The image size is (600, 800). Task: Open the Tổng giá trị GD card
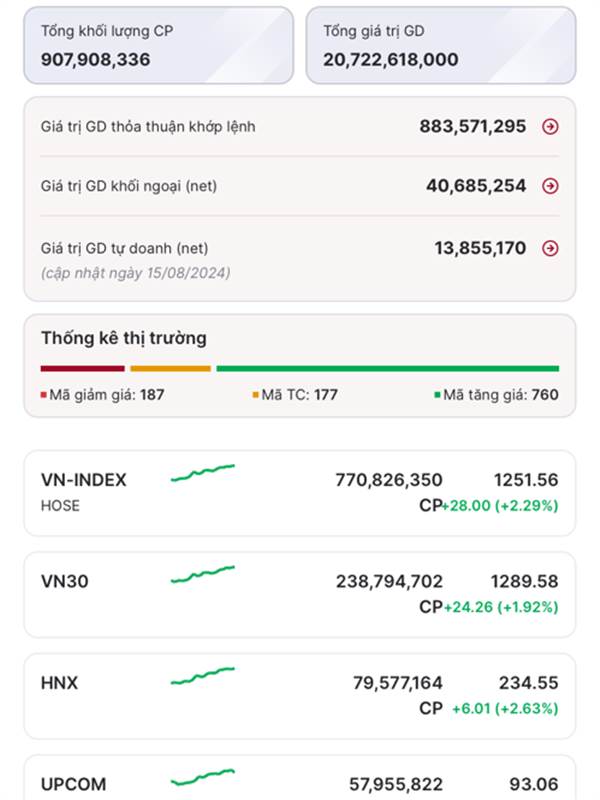[x=441, y=45]
